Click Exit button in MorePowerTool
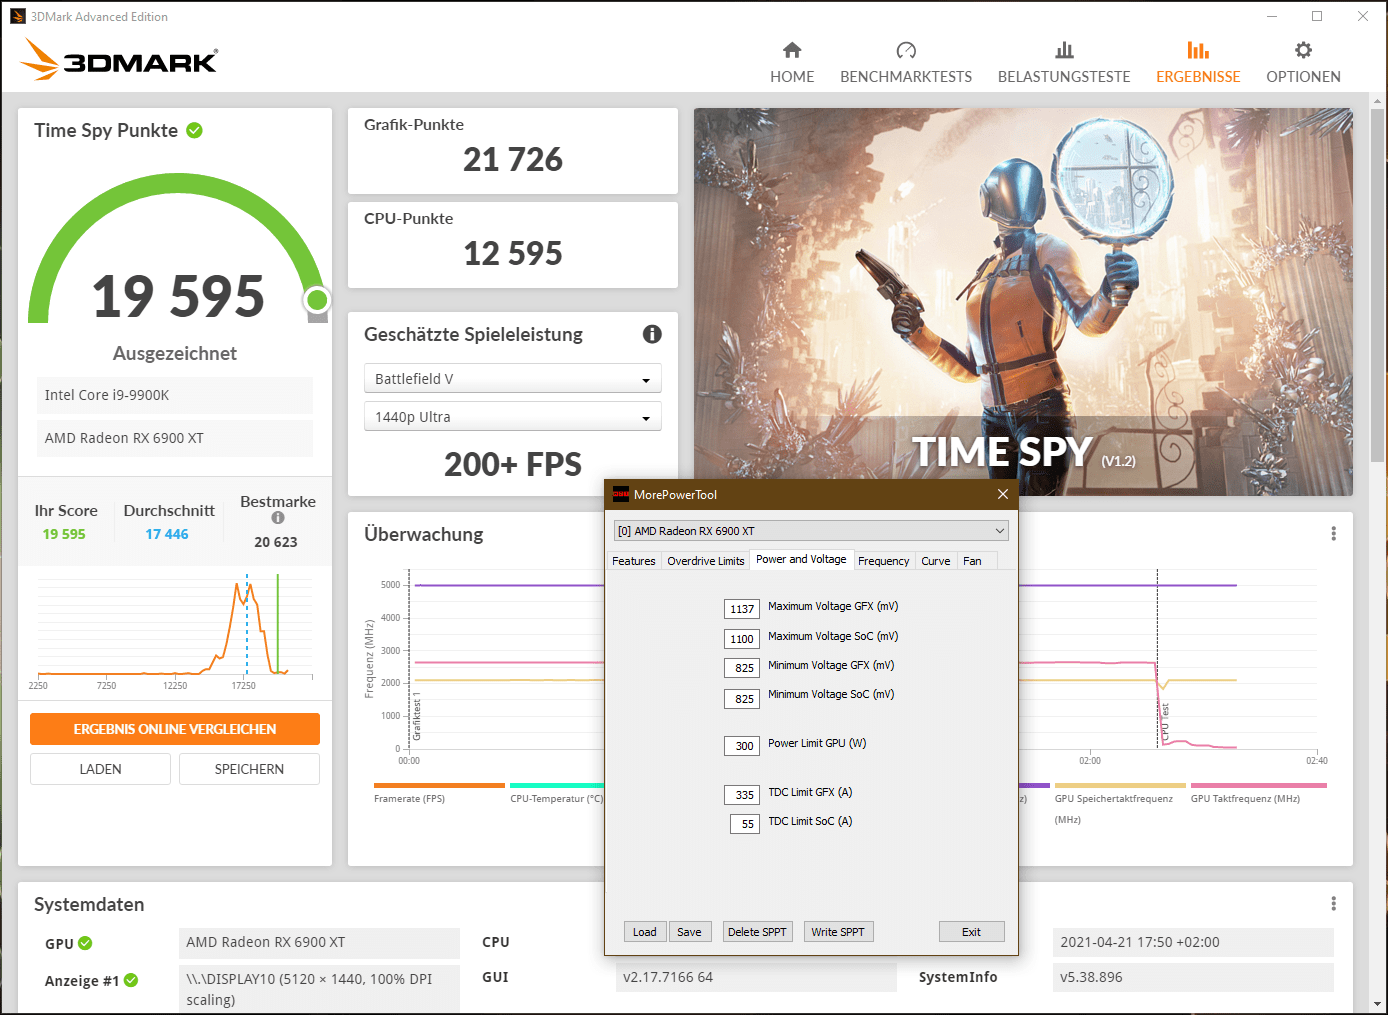The image size is (1388, 1015). pyautogui.click(x=971, y=932)
